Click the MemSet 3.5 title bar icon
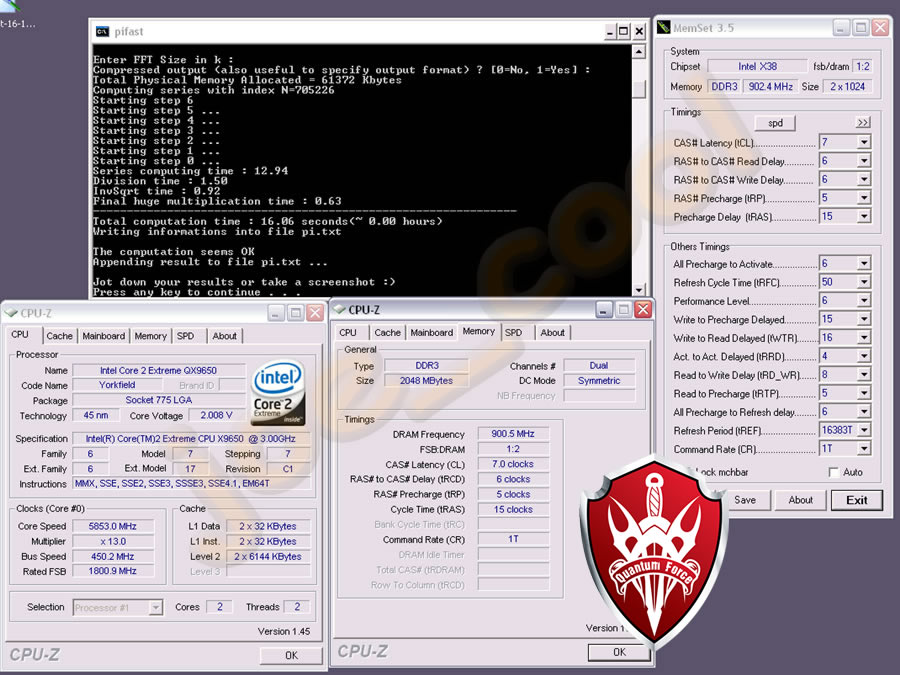 [664, 28]
